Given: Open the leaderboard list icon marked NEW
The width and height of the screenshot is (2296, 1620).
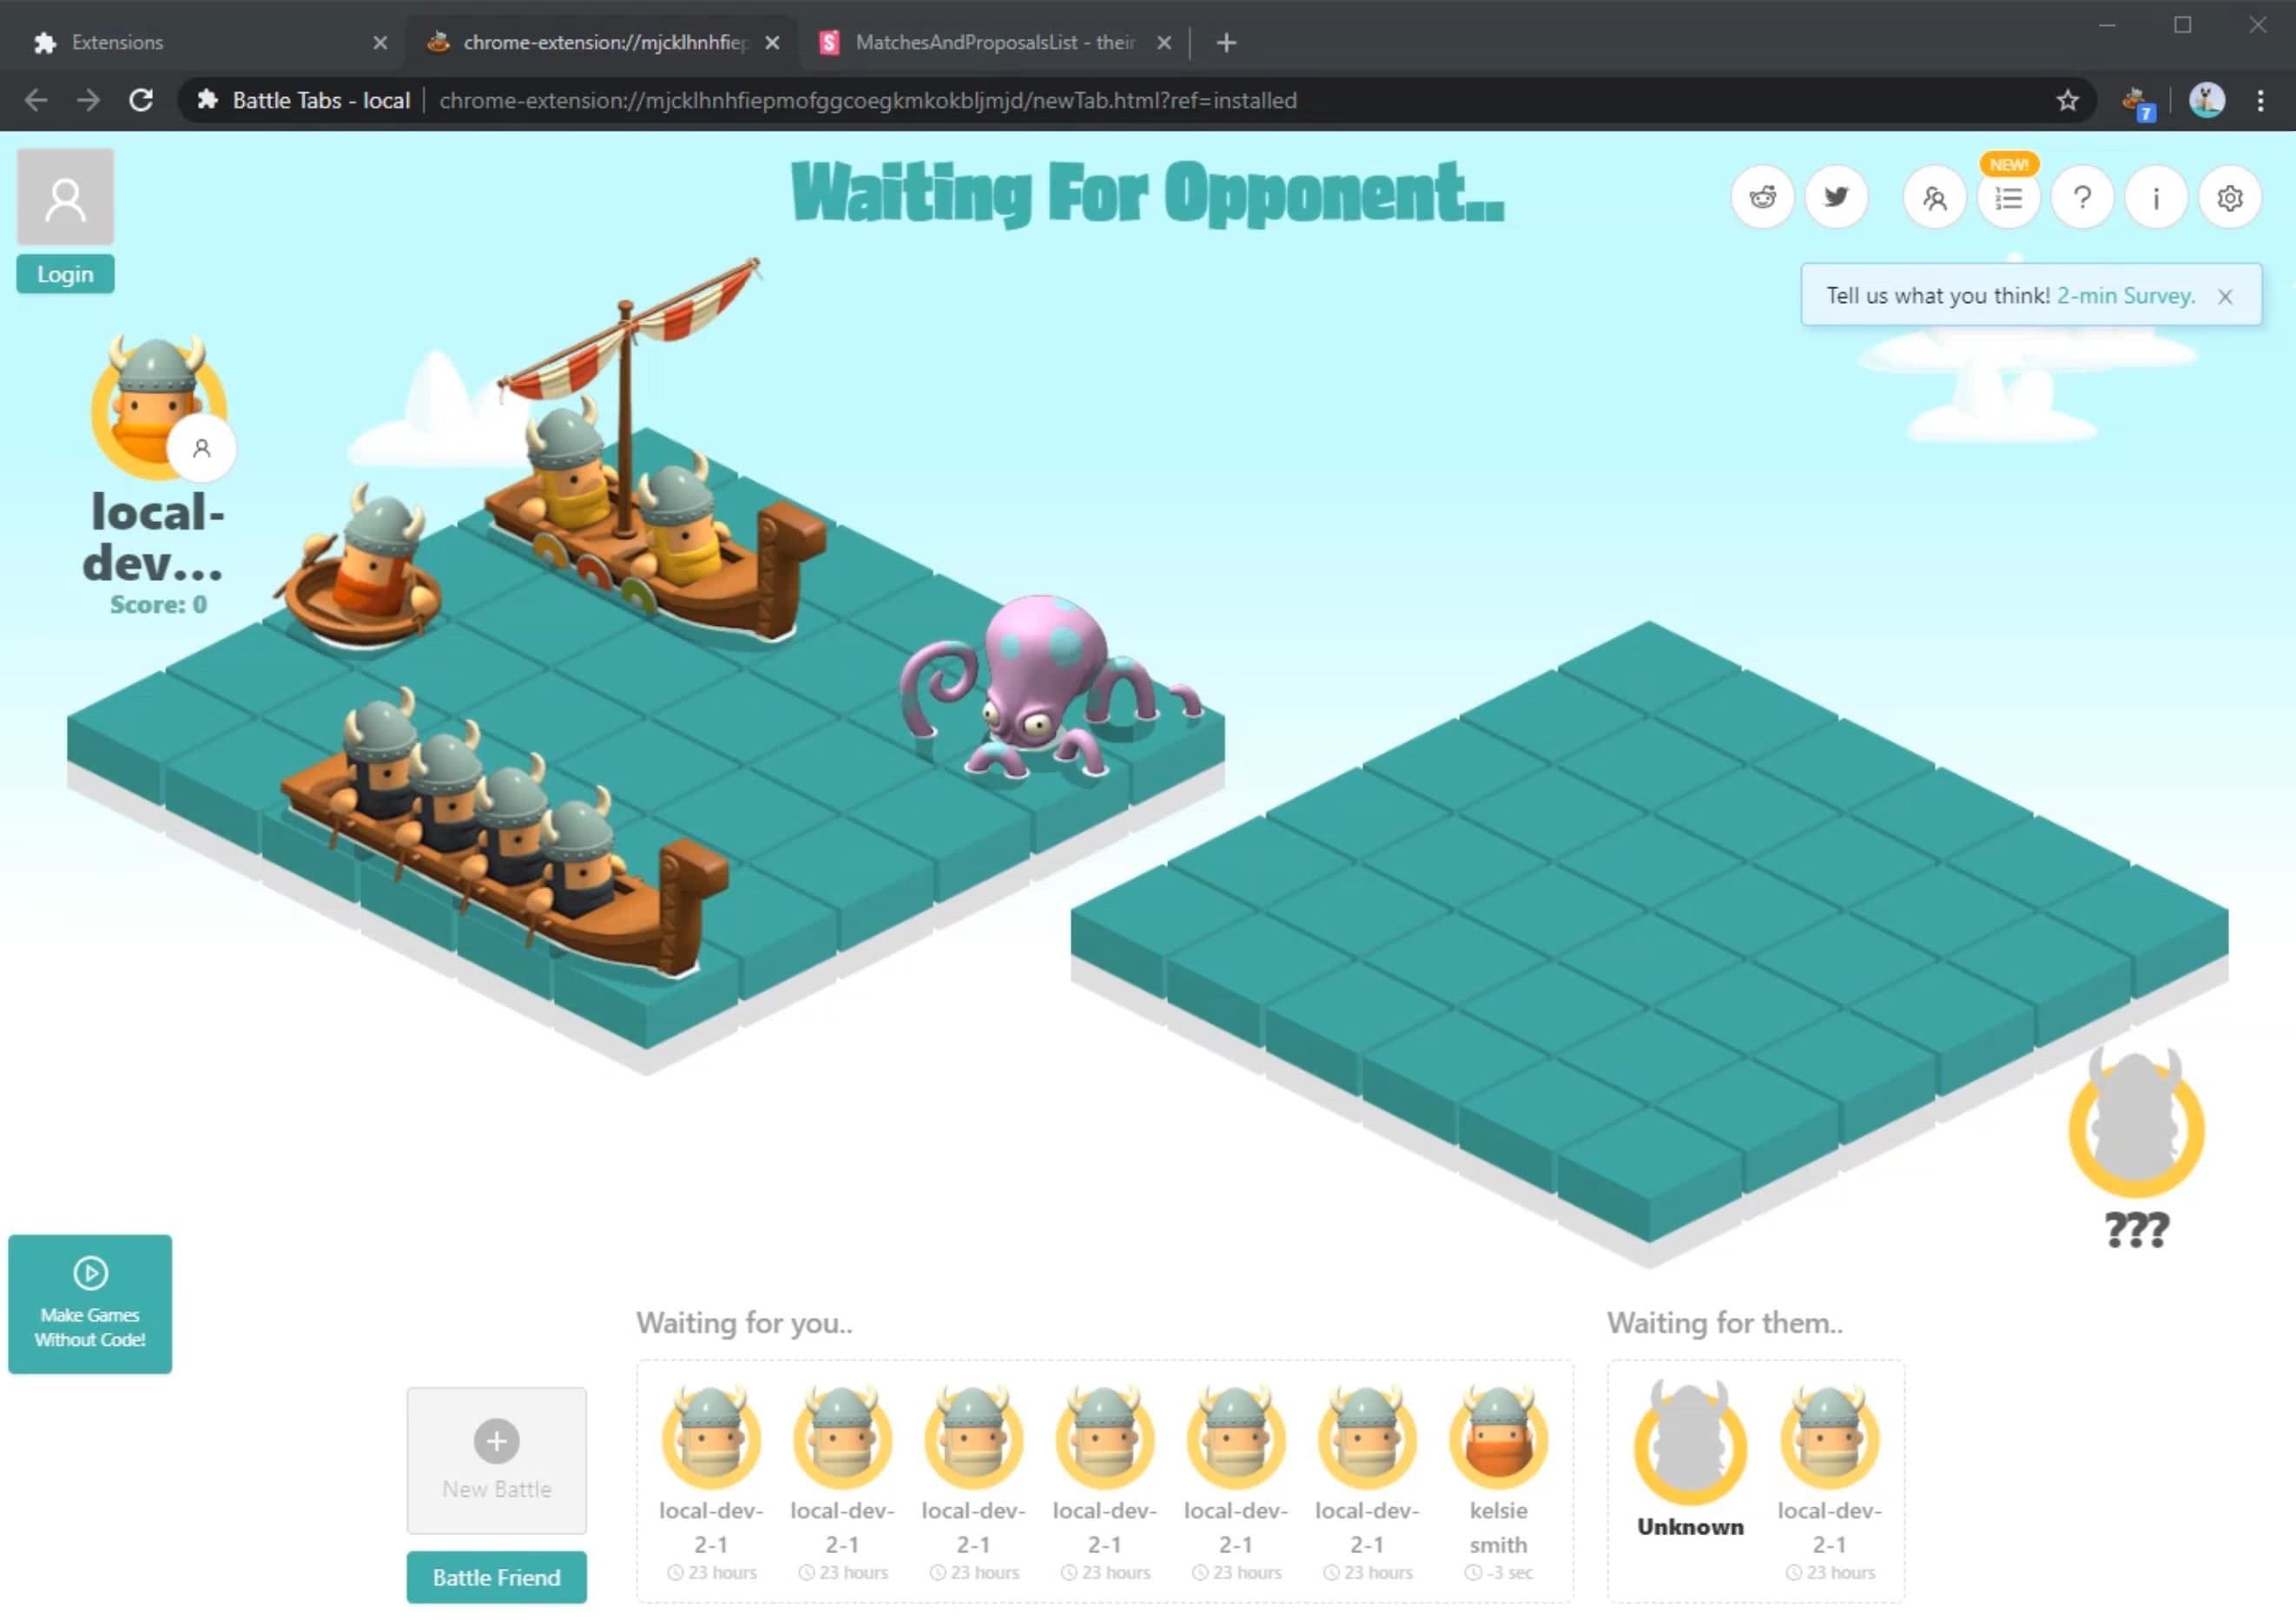Looking at the screenshot, I should (2008, 198).
